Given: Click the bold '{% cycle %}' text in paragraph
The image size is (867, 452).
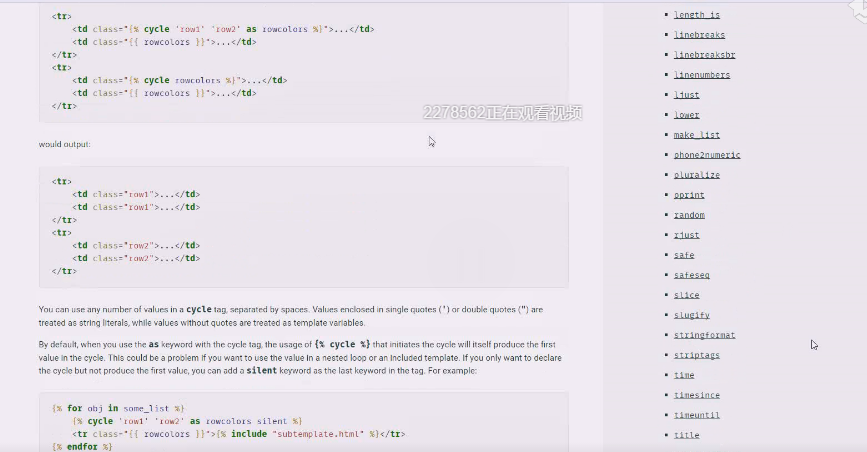Looking at the screenshot, I should coord(342,344).
